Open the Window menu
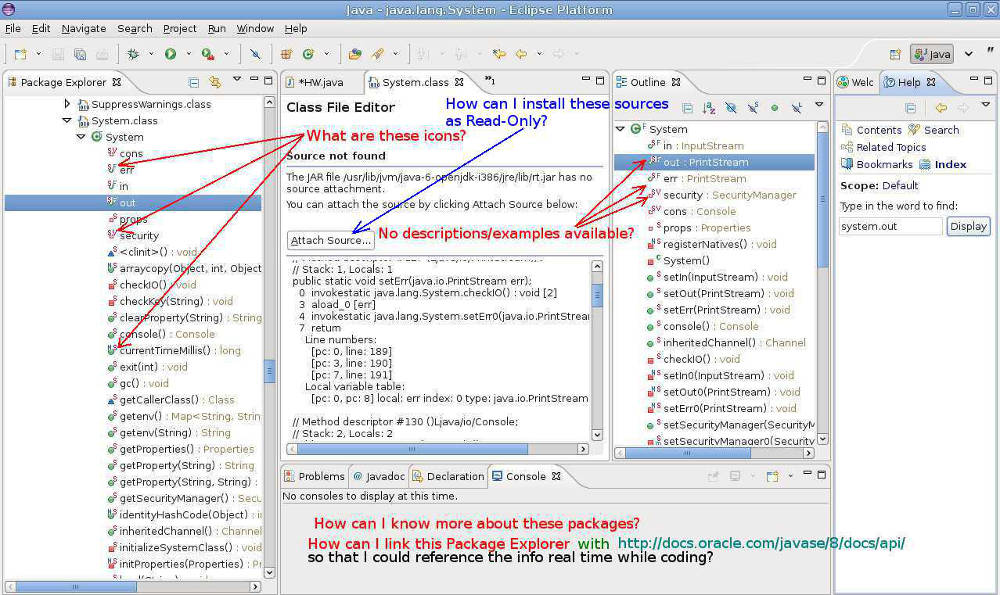 click(x=255, y=29)
